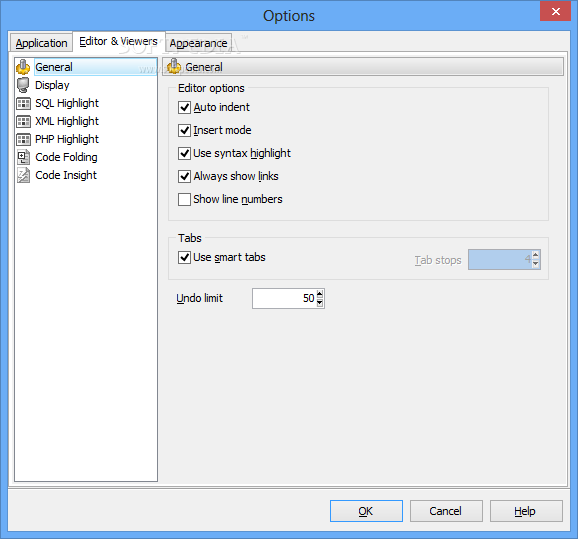Click the General category icon in sidebar

[23, 67]
